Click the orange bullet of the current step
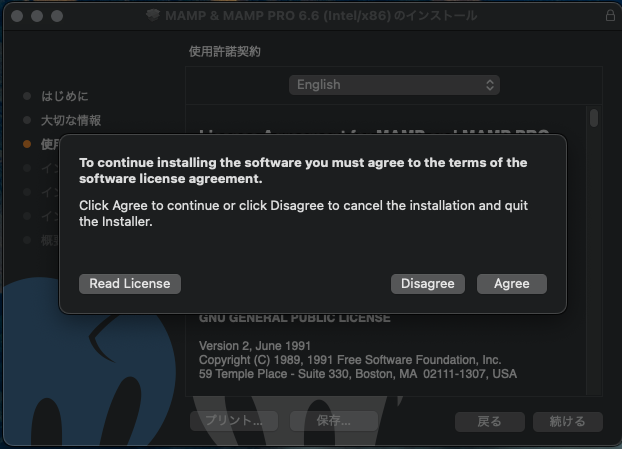The image size is (622, 449). (x=27, y=144)
